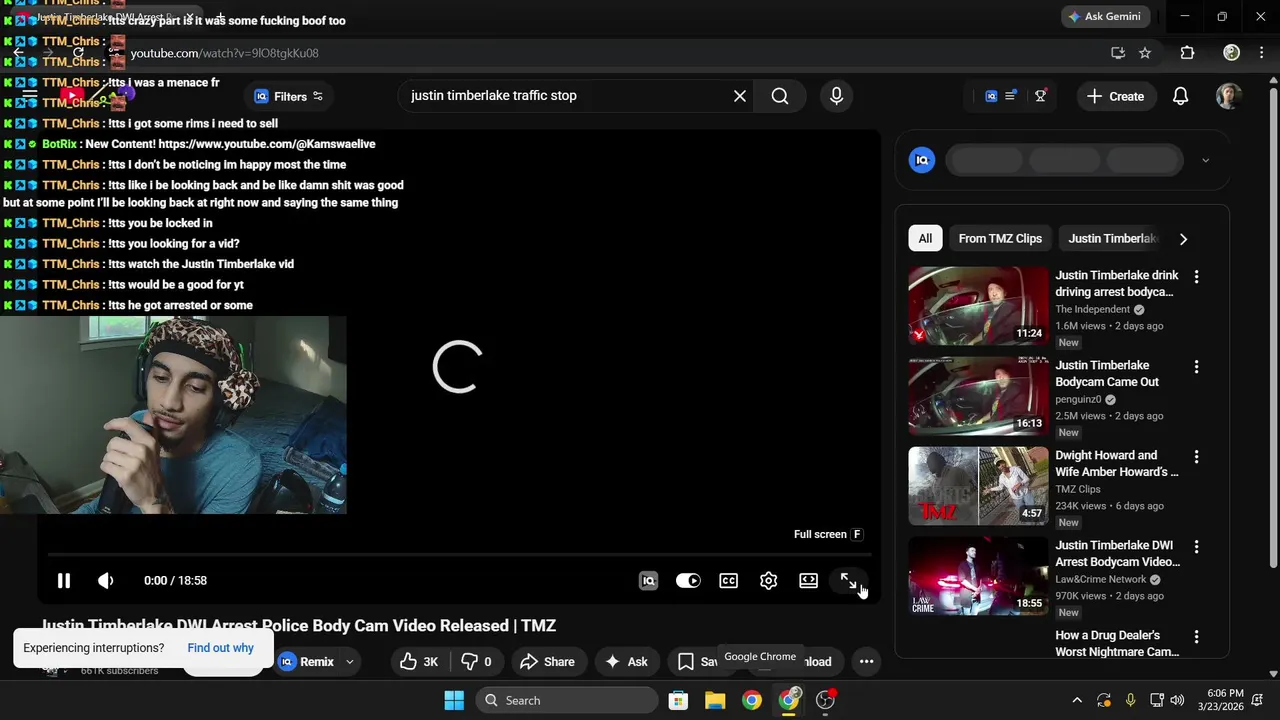
Task: Show hidden system tray icons
Action: coord(1077,700)
